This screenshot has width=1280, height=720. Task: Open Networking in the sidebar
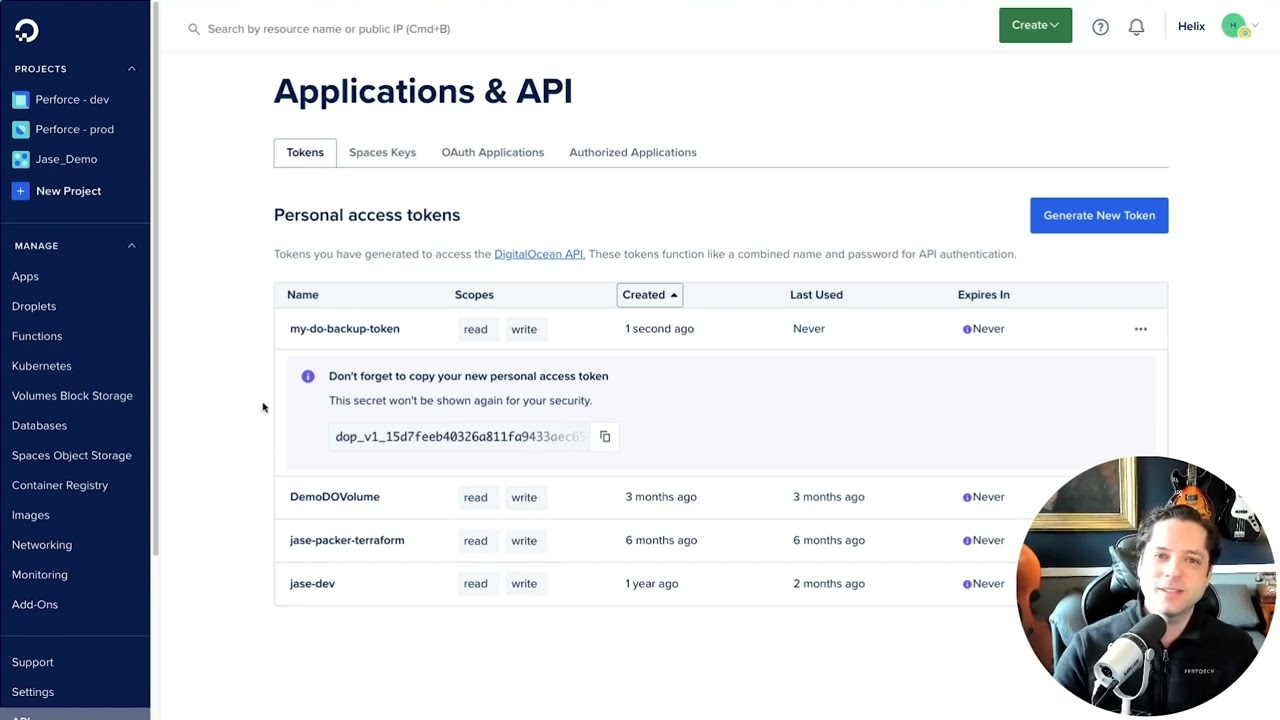pyautogui.click(x=42, y=545)
